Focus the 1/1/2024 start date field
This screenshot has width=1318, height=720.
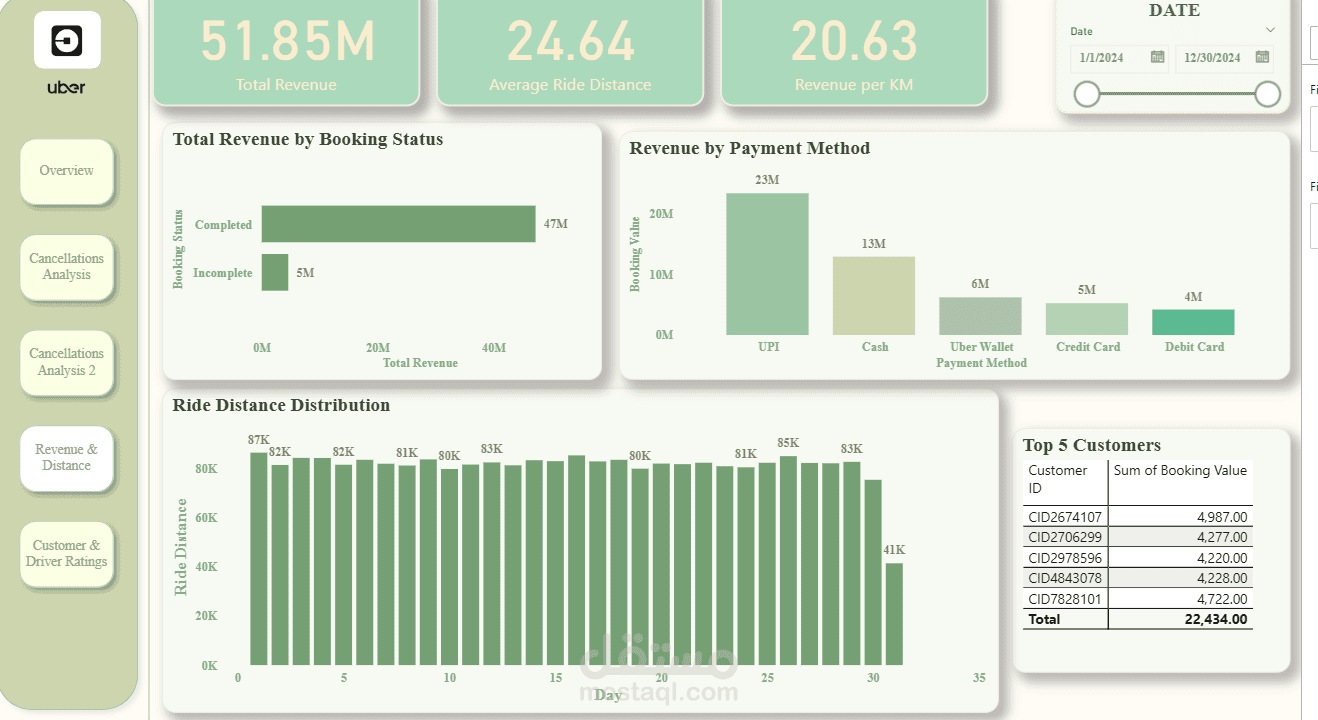pos(1119,58)
